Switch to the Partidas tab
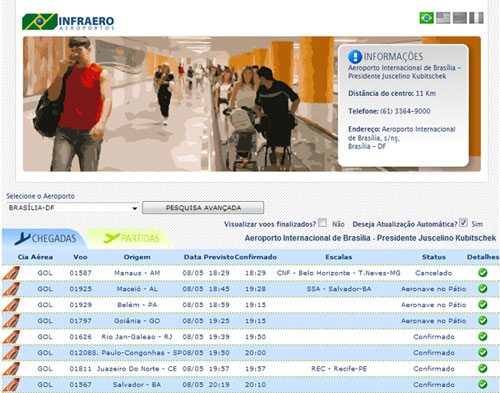Viewport: 500px width, 393px height. [132, 239]
